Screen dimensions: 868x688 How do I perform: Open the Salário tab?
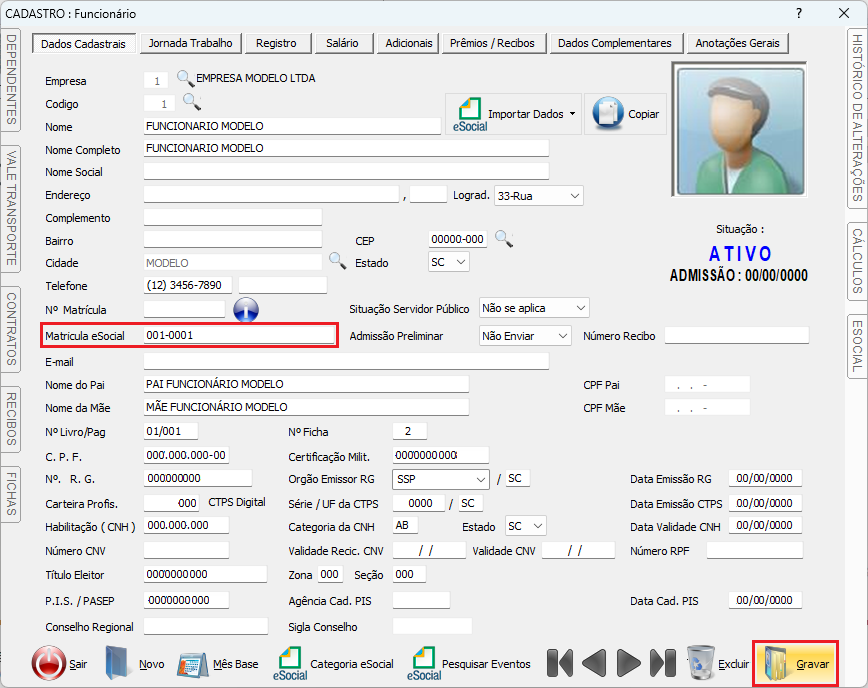click(x=342, y=43)
